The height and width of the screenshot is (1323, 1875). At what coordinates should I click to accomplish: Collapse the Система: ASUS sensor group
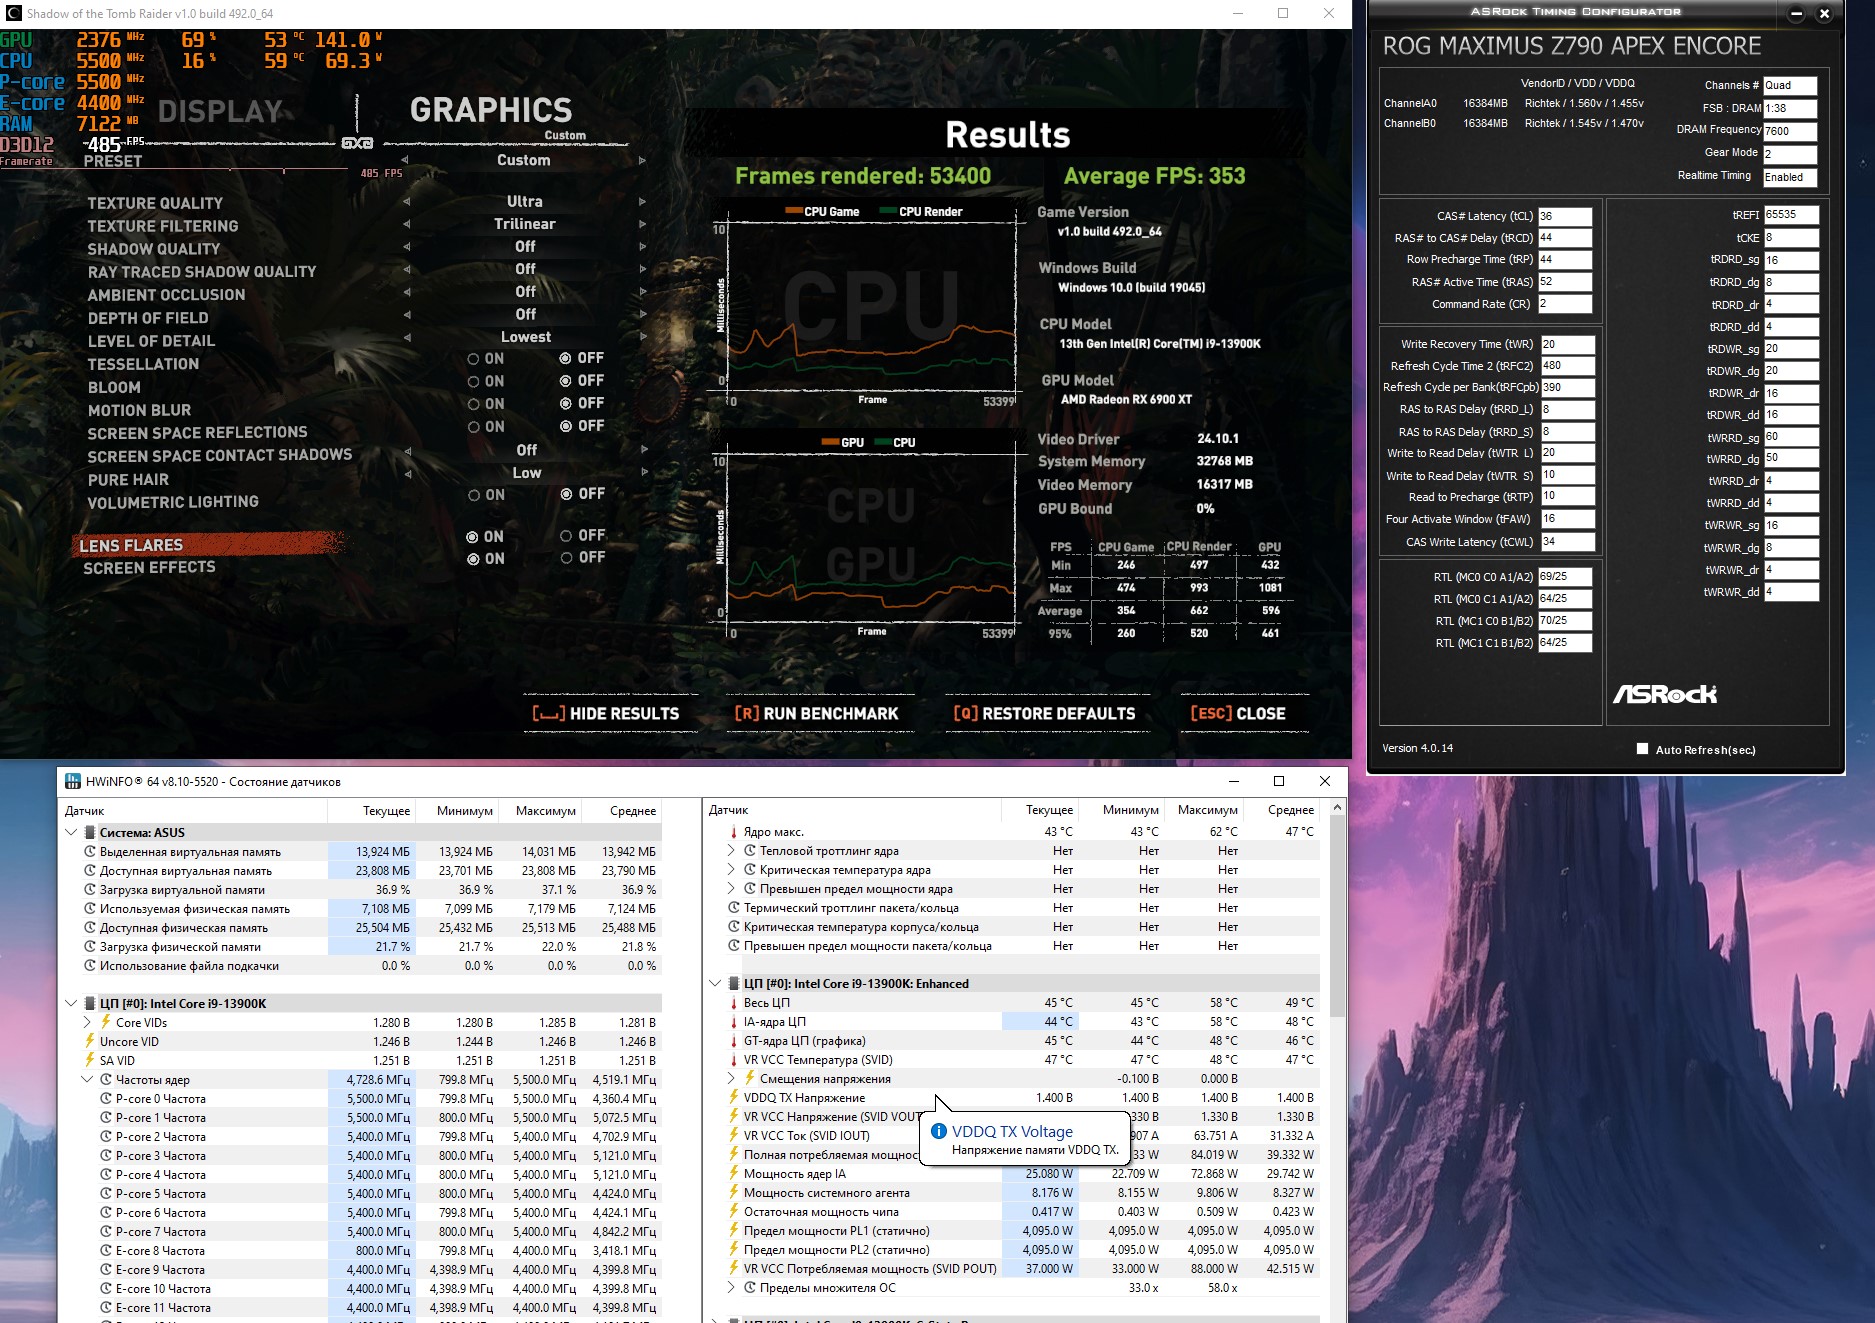pos(71,832)
